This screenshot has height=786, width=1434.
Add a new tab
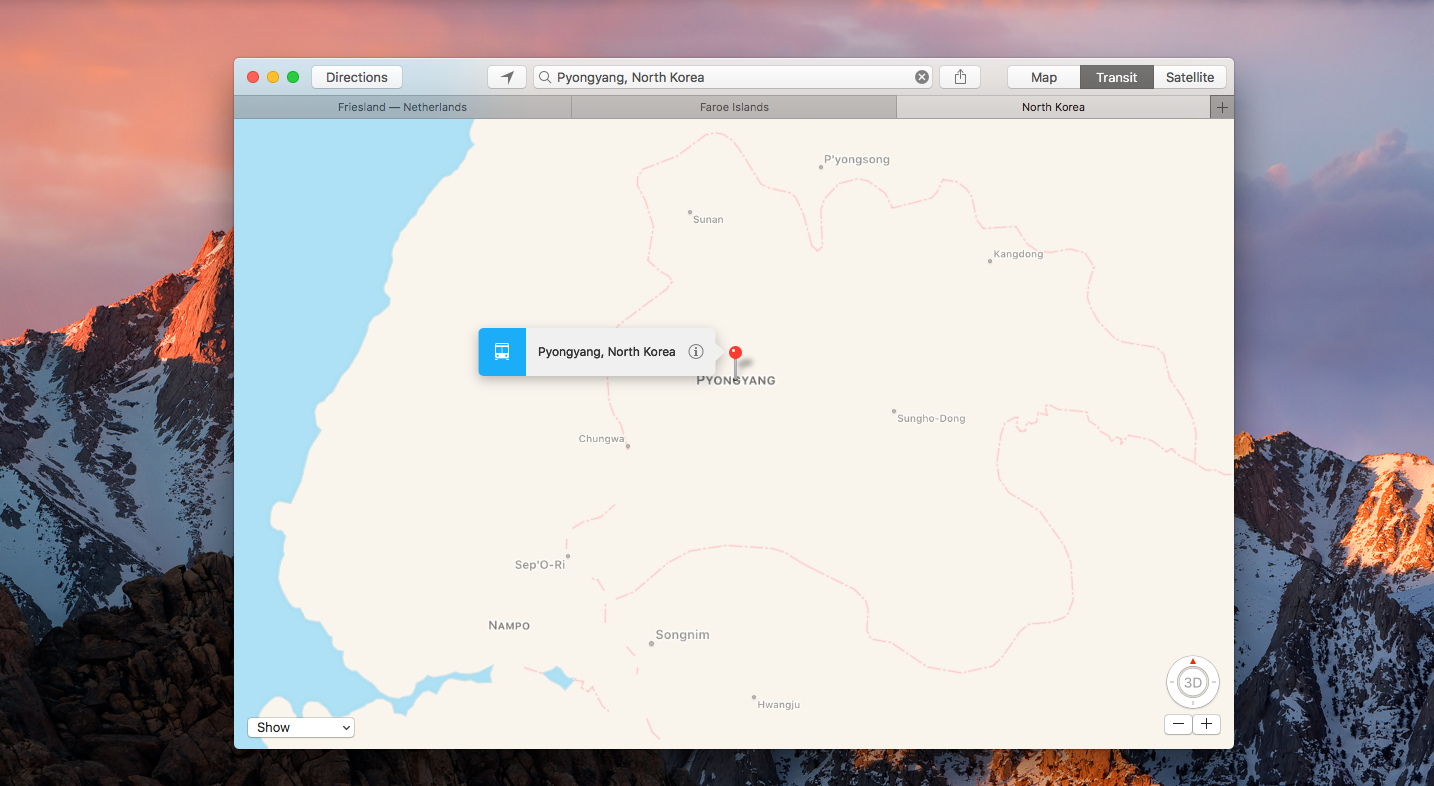(1222, 107)
